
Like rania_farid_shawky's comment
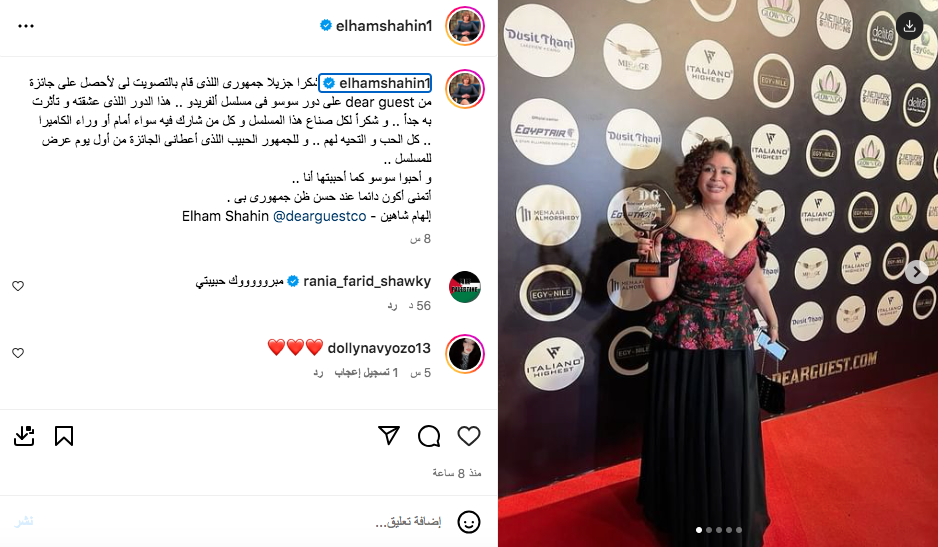click(18, 286)
